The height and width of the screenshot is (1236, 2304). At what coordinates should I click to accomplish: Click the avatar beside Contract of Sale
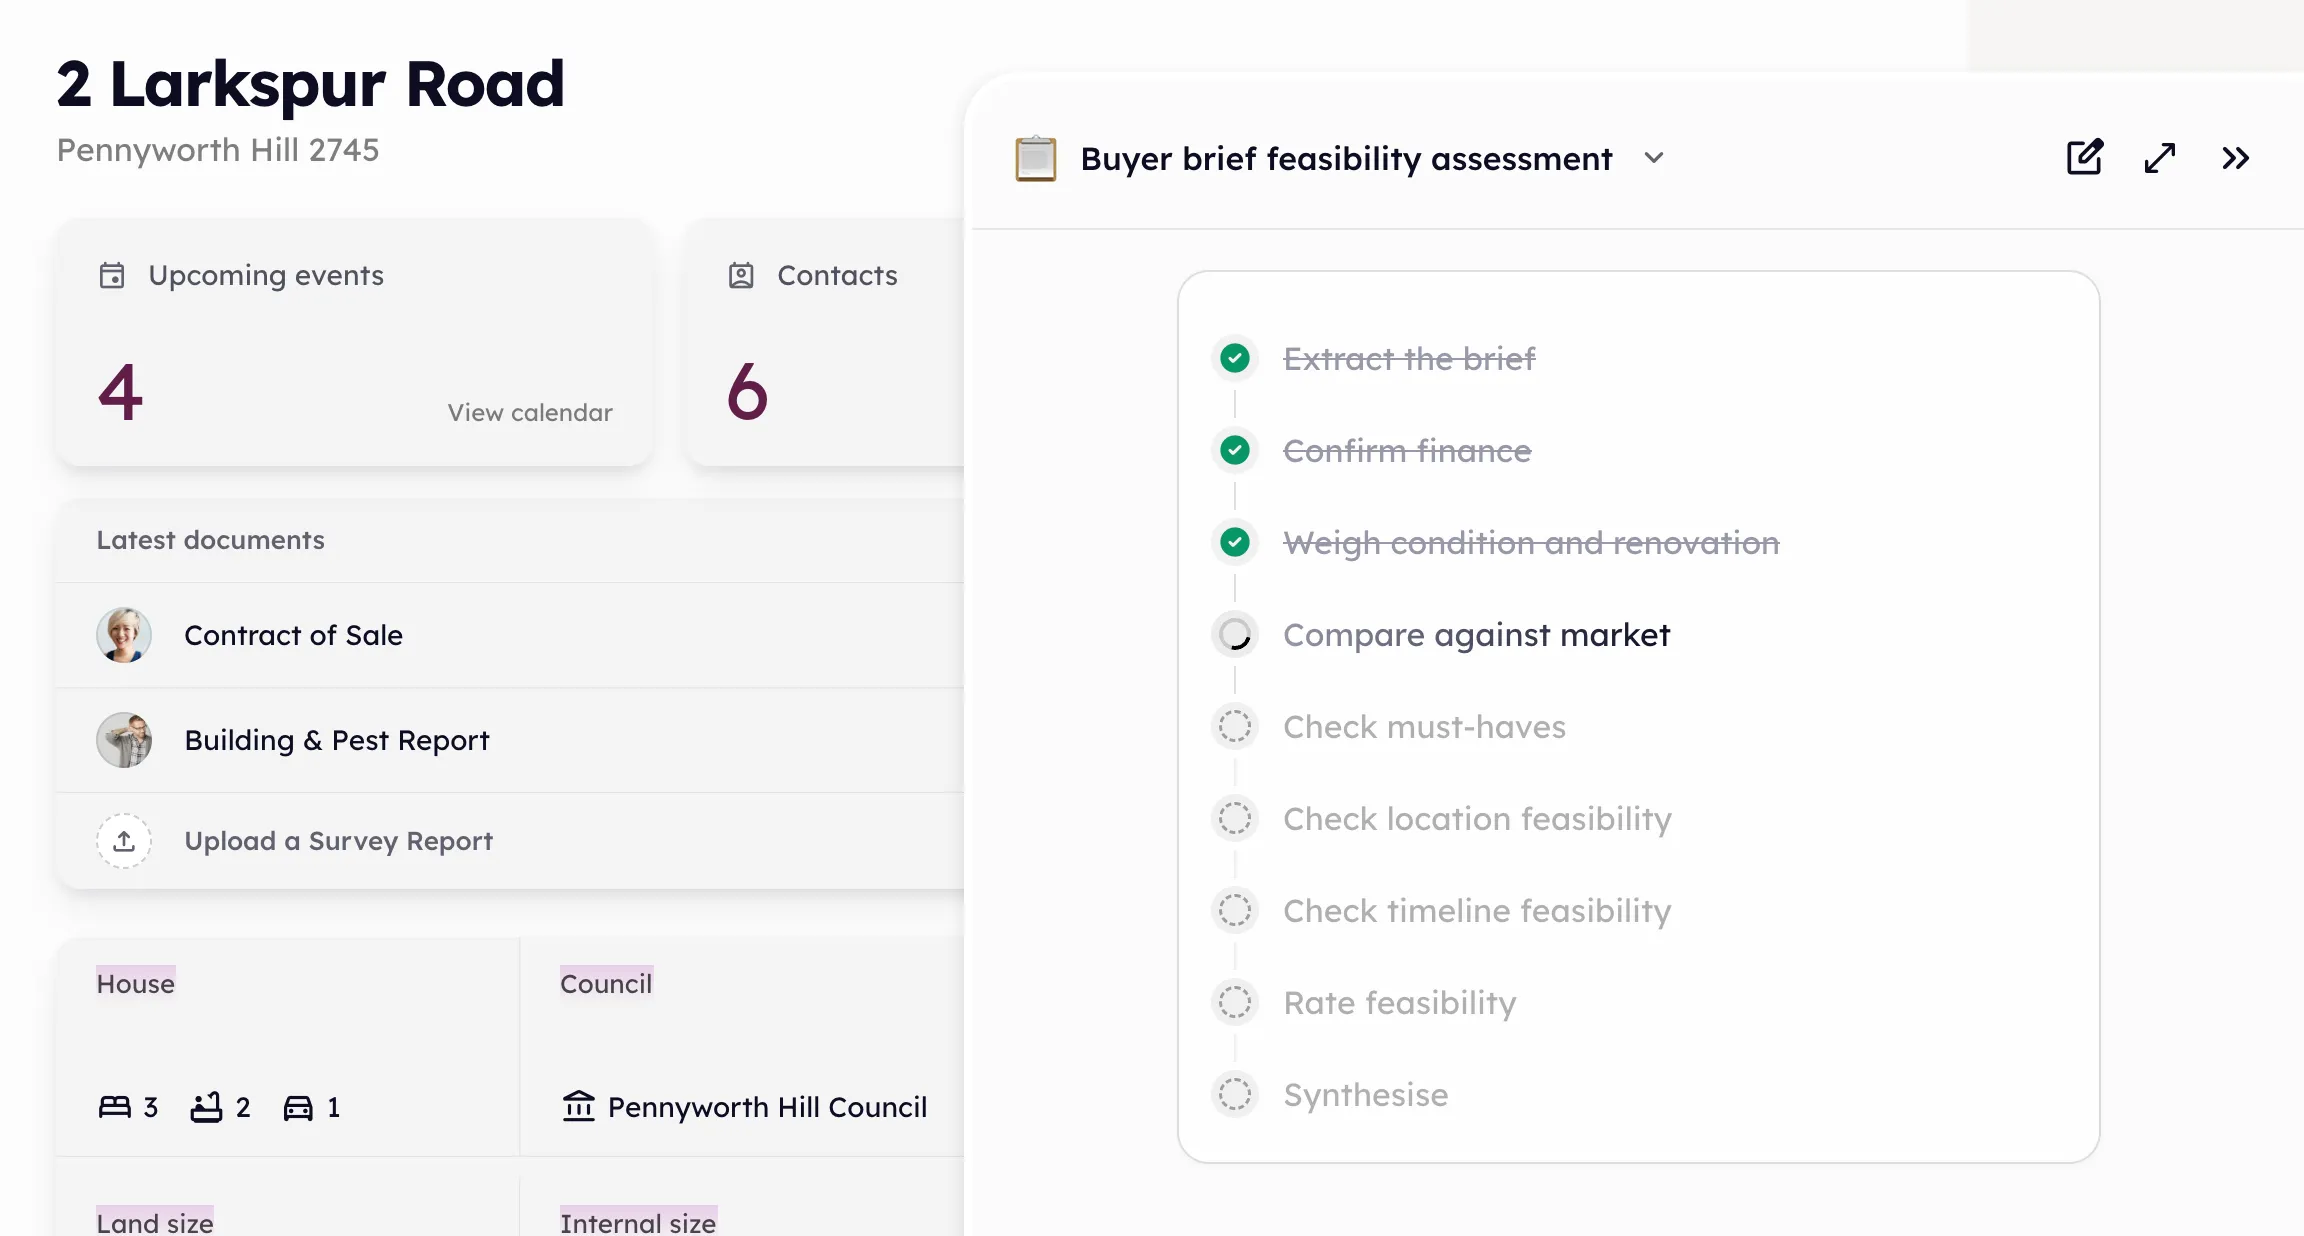click(x=124, y=635)
